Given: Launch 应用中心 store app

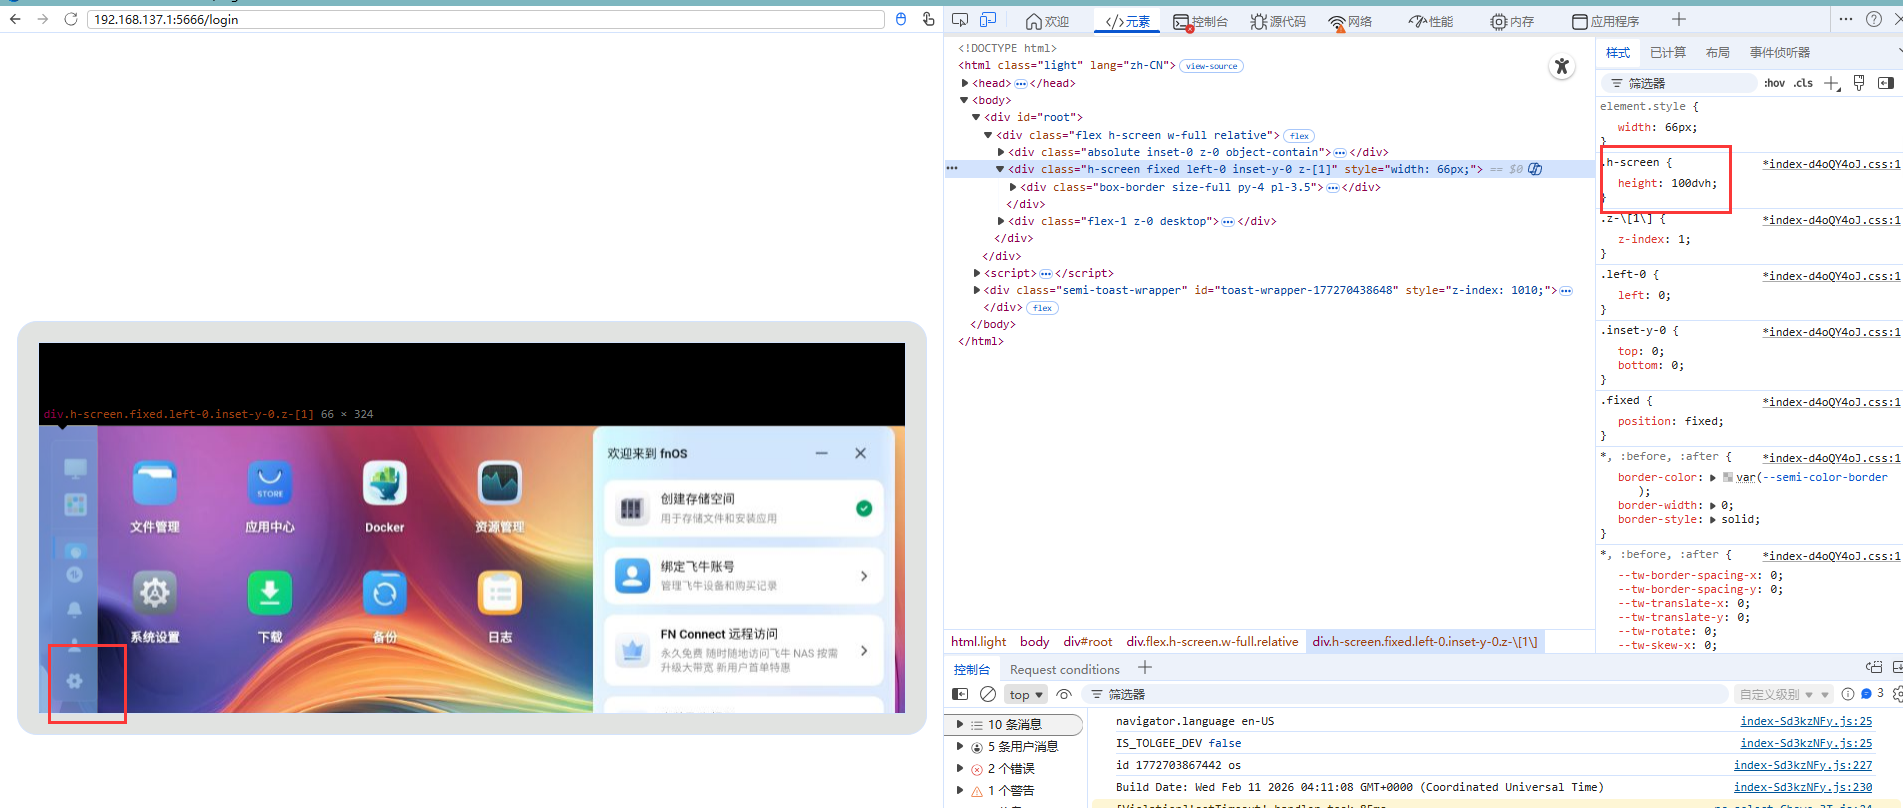Looking at the screenshot, I should pyautogui.click(x=269, y=485).
